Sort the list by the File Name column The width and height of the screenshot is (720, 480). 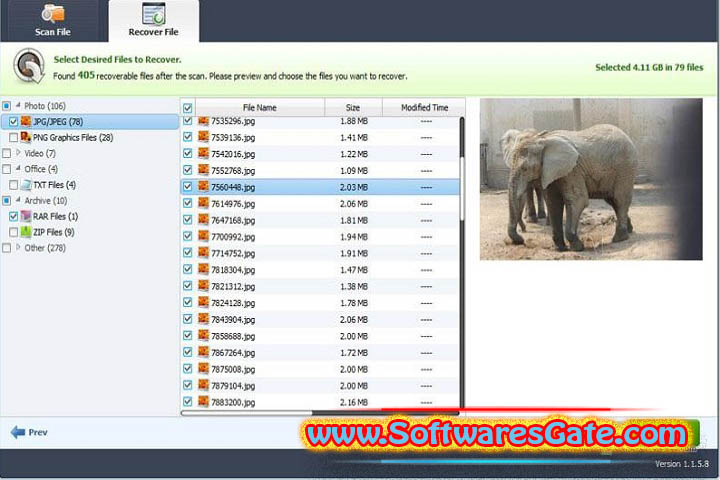(260, 107)
